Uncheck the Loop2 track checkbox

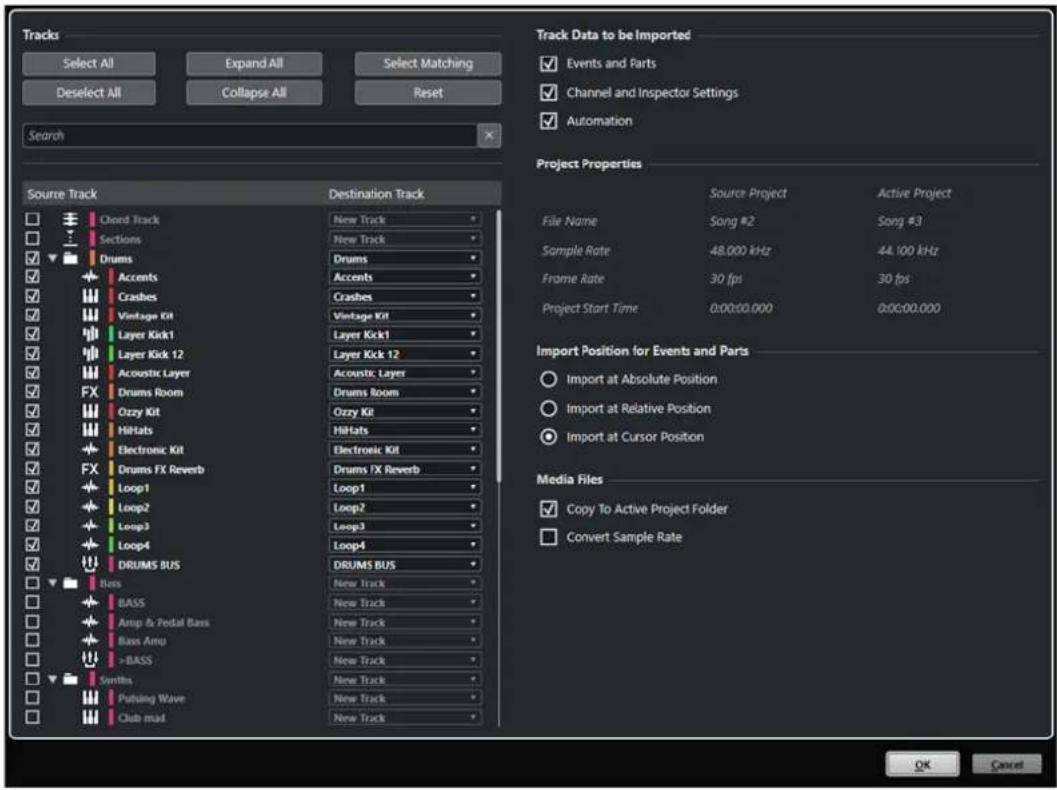click(32, 507)
